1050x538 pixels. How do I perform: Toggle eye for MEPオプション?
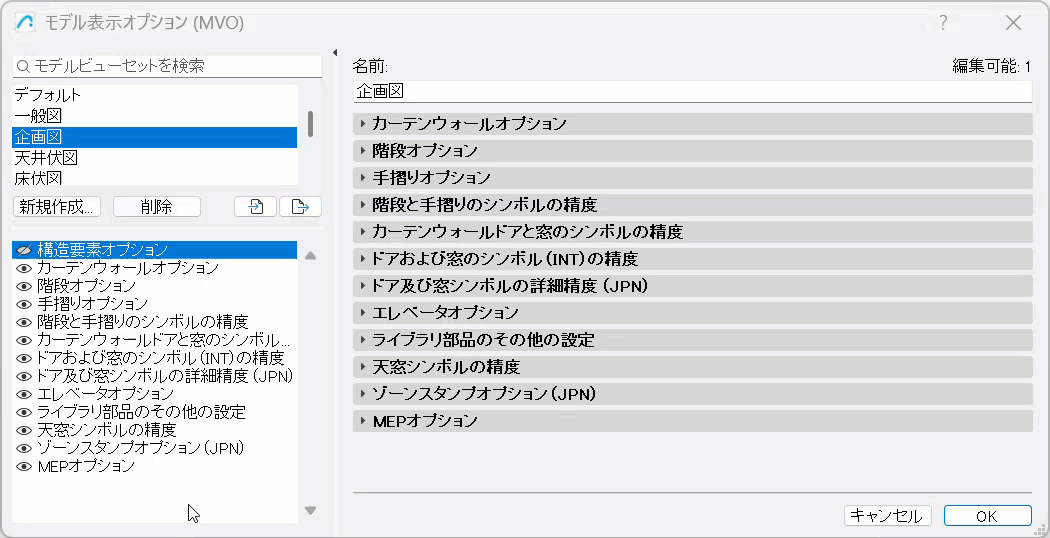[24, 466]
